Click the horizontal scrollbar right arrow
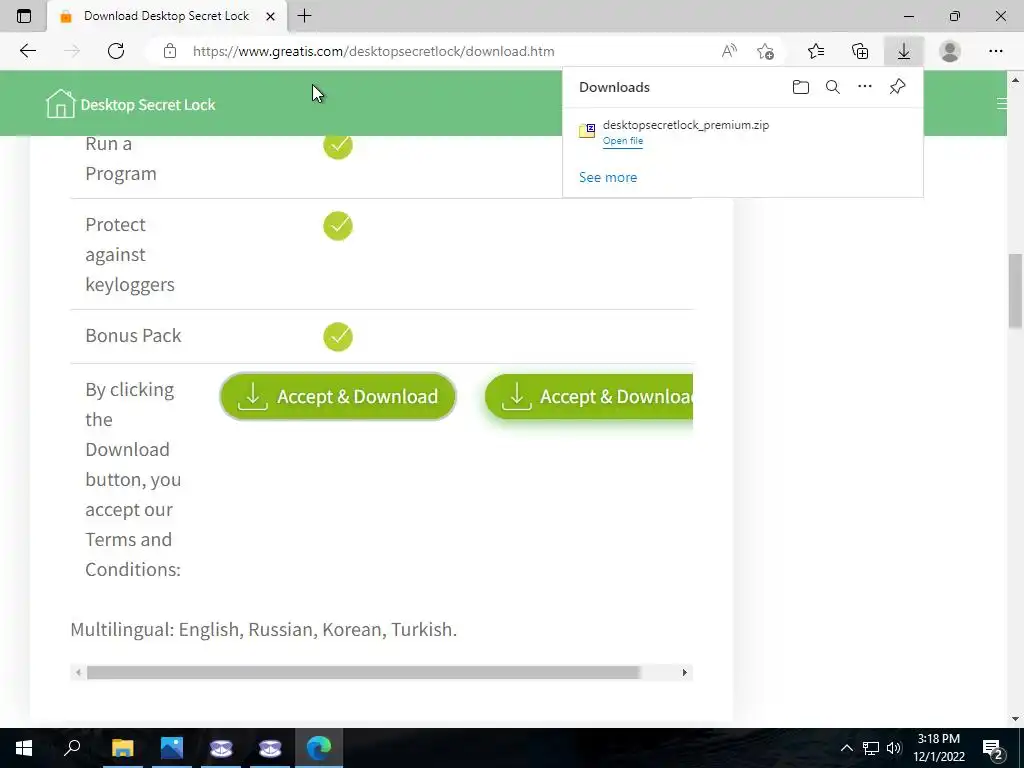This screenshot has width=1024, height=768. (x=684, y=673)
